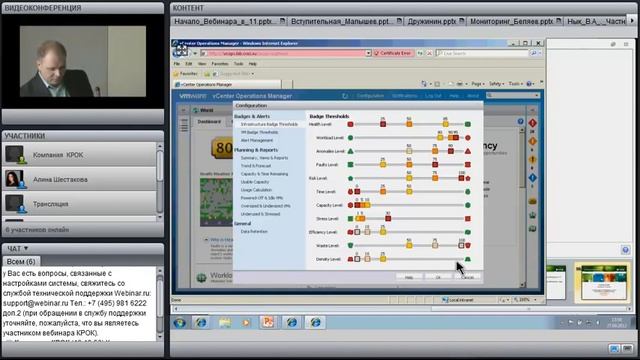This screenshot has width=640, height=360.
Task: Click the fullscreen expand icon on shared content
Action: [182, 51]
